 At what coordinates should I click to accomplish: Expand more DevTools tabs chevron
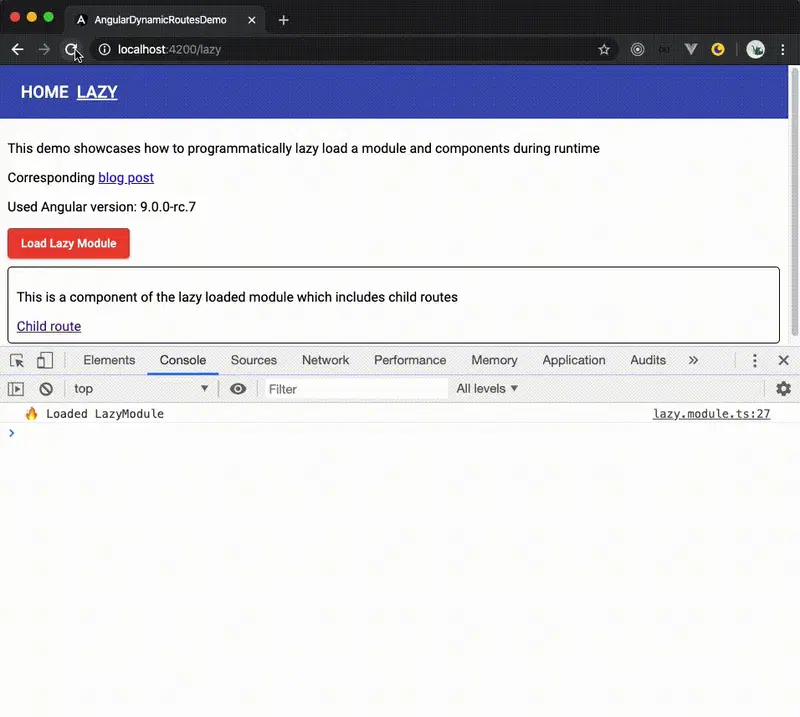694,360
